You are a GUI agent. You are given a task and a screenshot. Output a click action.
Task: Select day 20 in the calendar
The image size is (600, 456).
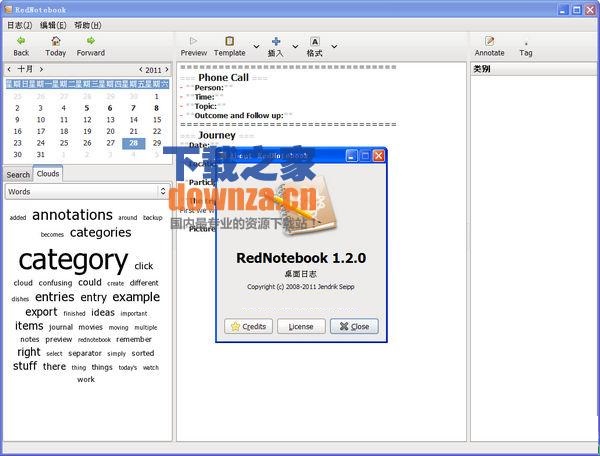click(x=110, y=131)
